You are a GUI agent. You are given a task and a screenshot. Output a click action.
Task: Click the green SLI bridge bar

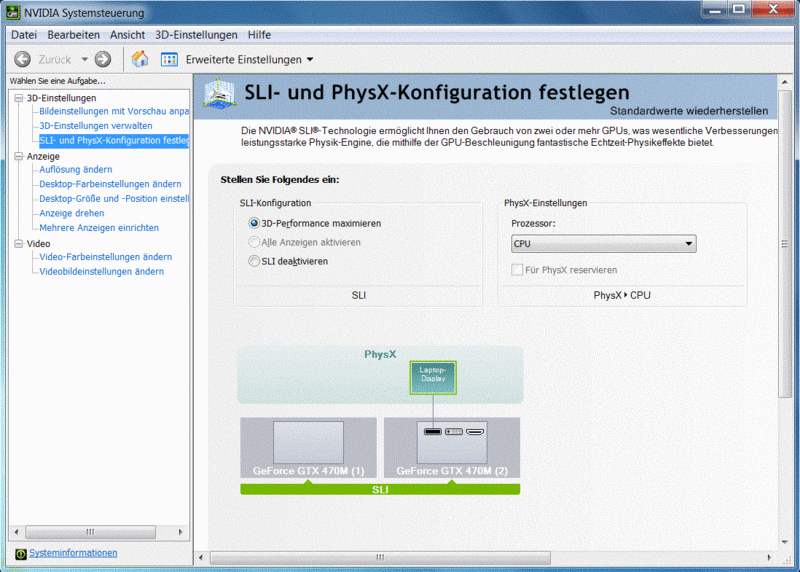[380, 489]
